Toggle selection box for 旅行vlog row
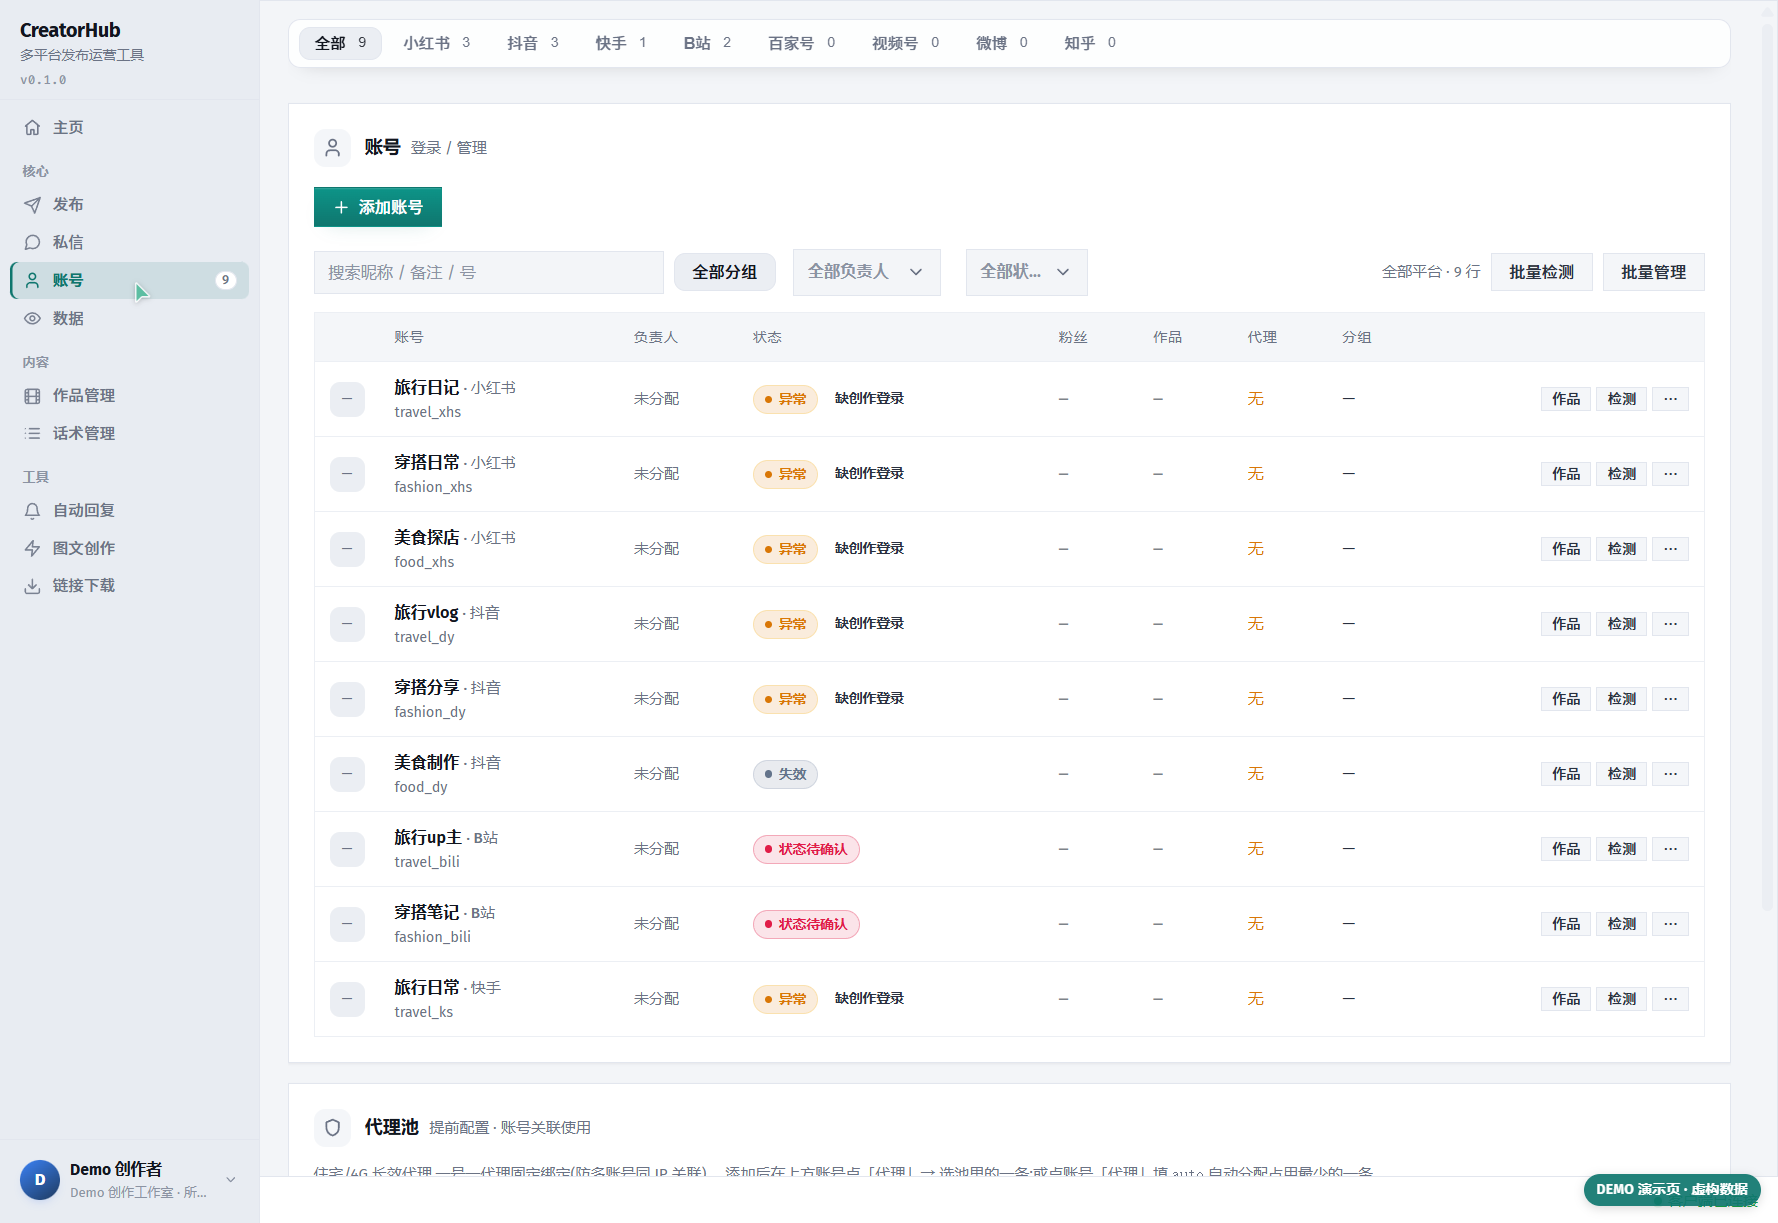This screenshot has height=1223, width=1778. click(347, 624)
